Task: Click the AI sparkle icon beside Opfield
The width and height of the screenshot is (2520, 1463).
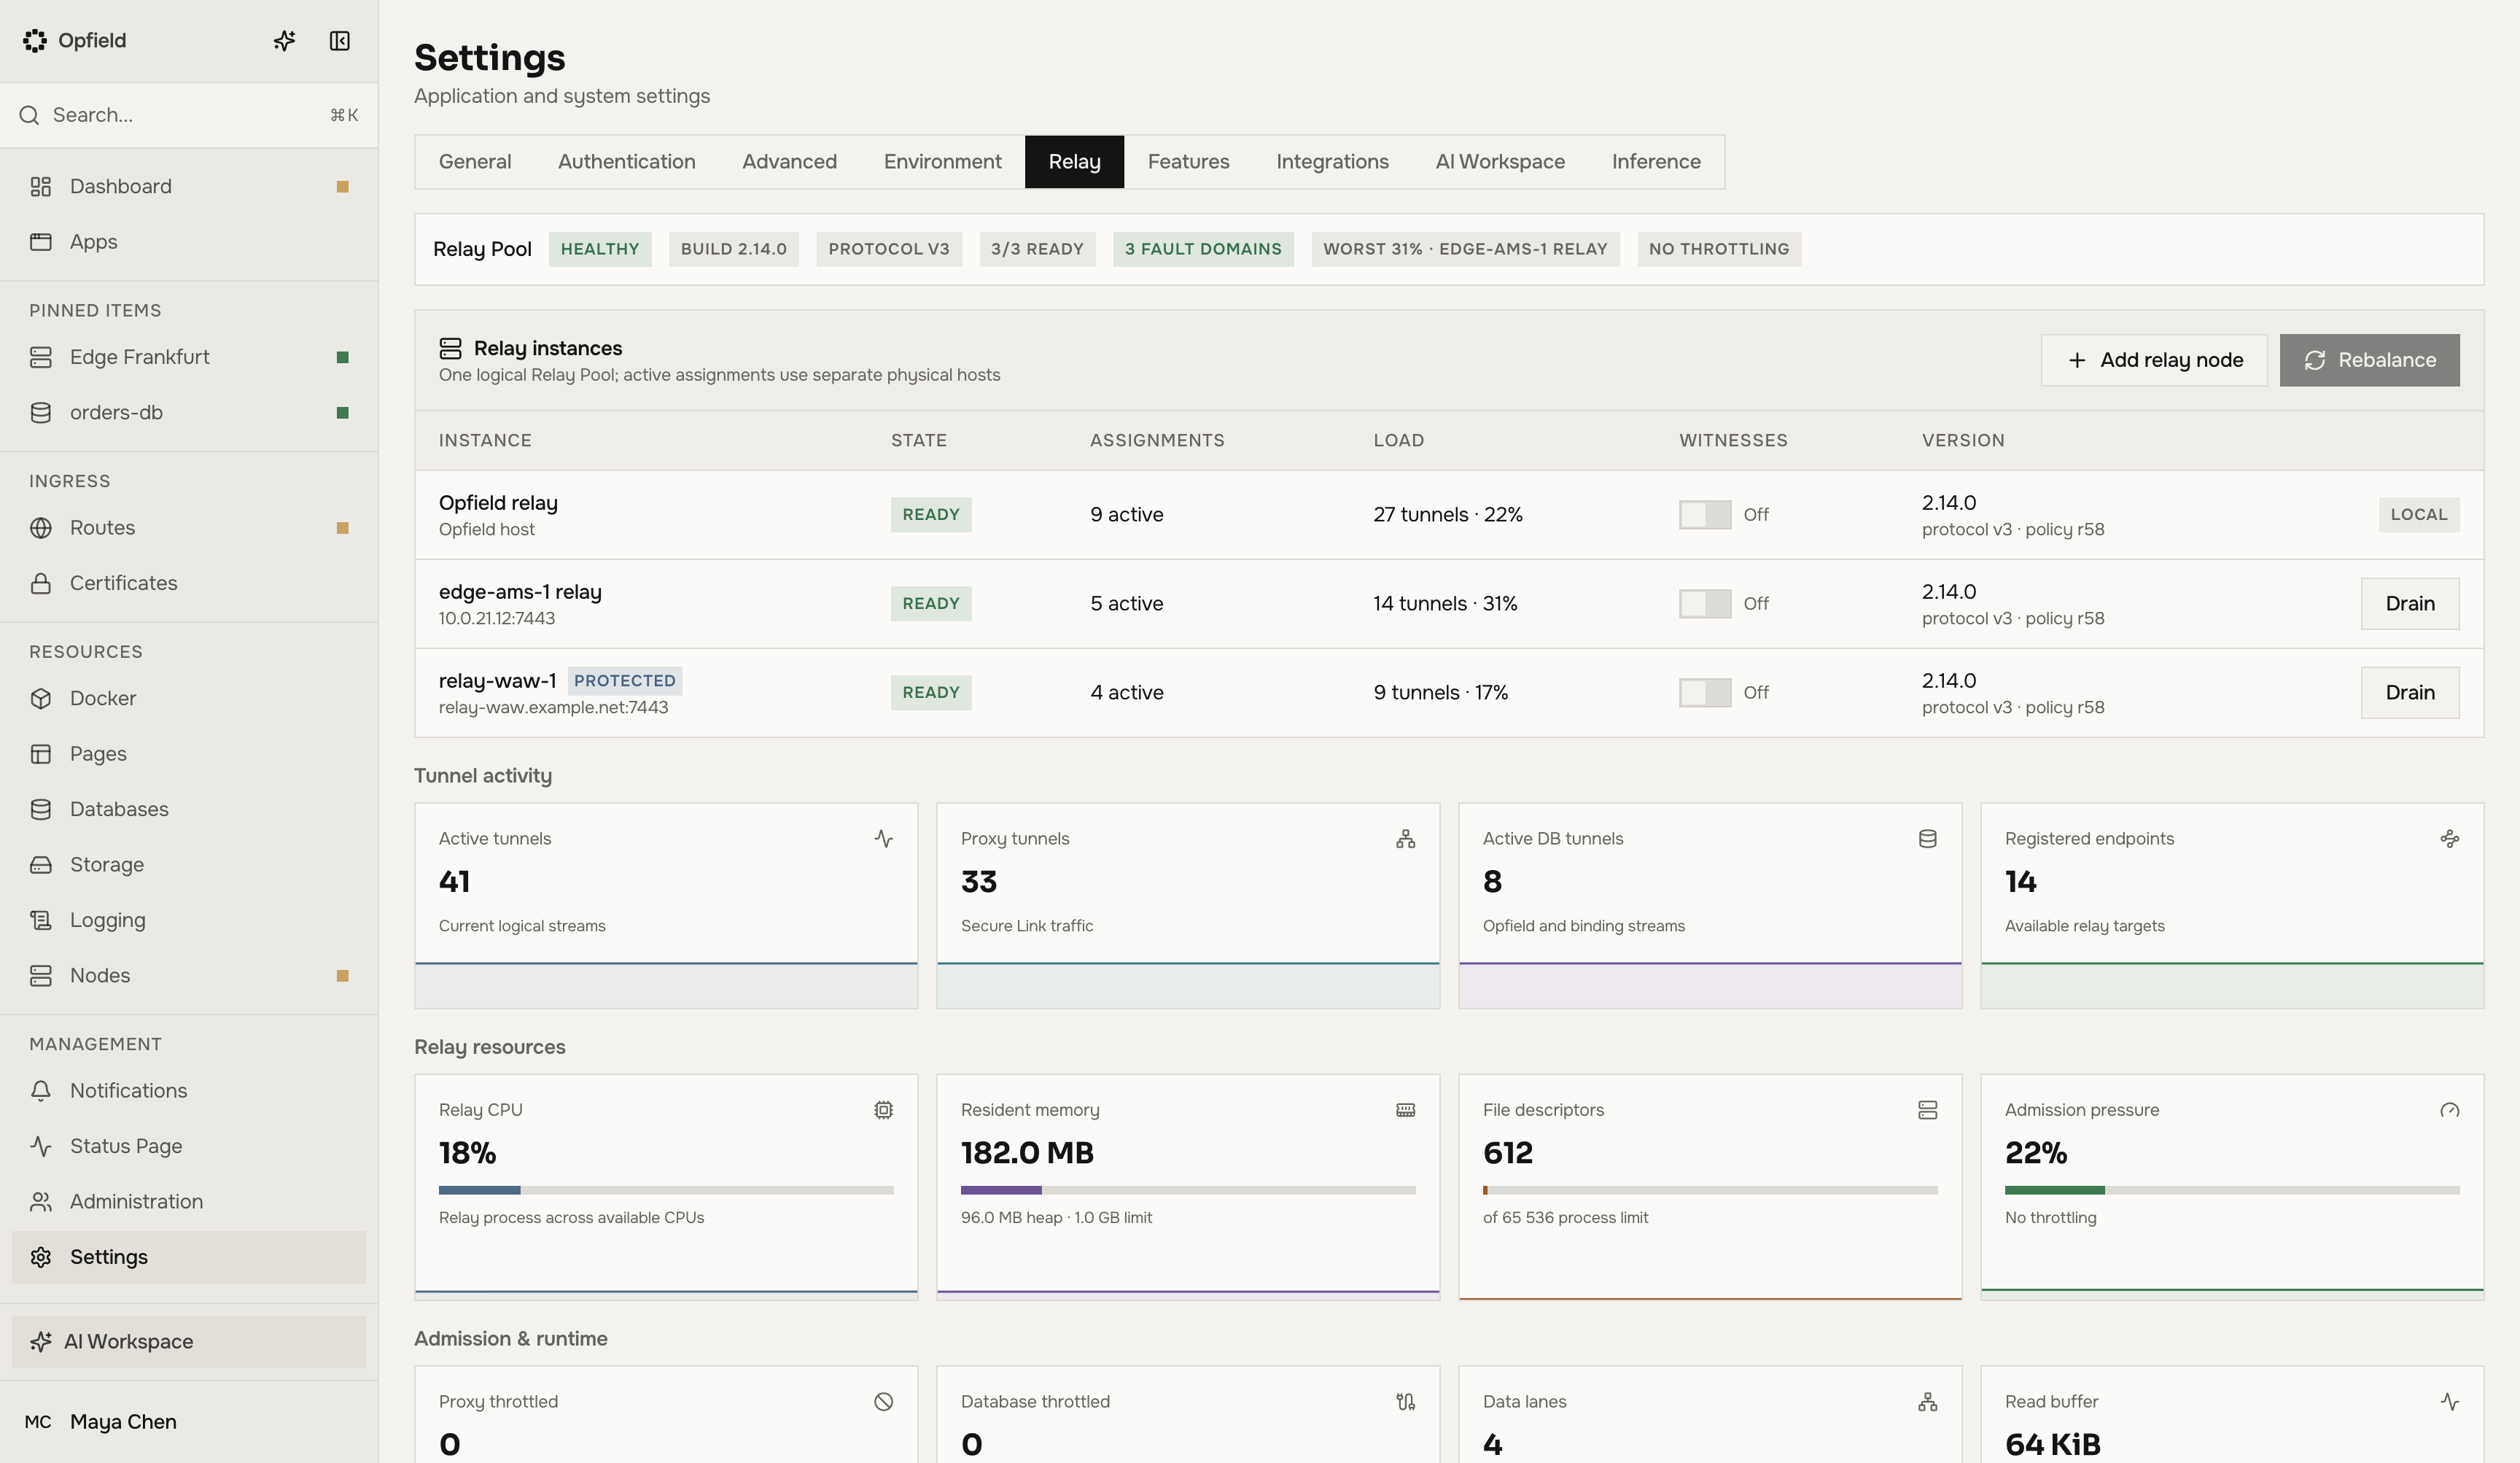Action: (x=284, y=41)
